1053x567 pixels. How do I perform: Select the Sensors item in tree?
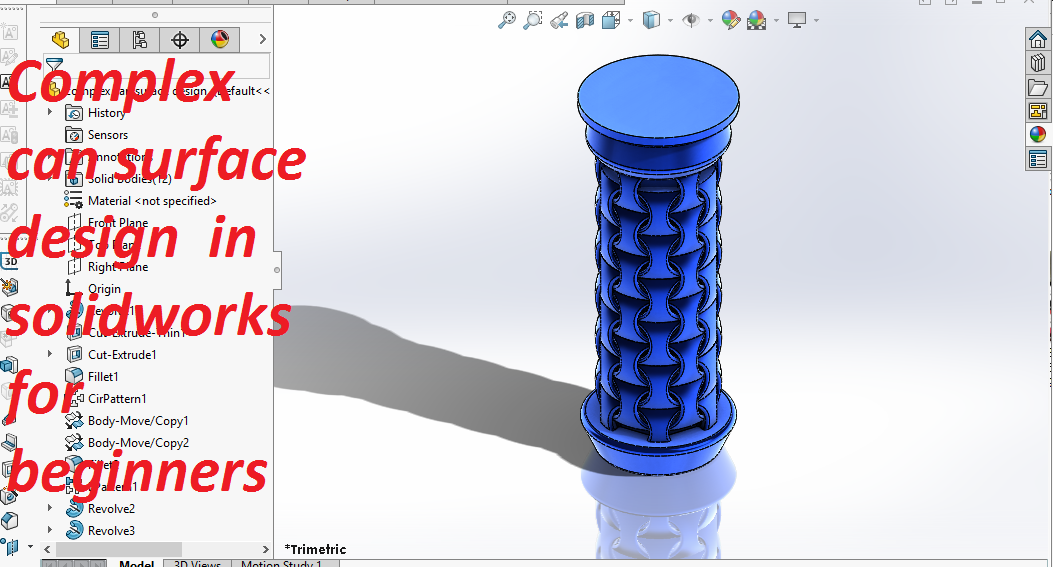coord(107,135)
